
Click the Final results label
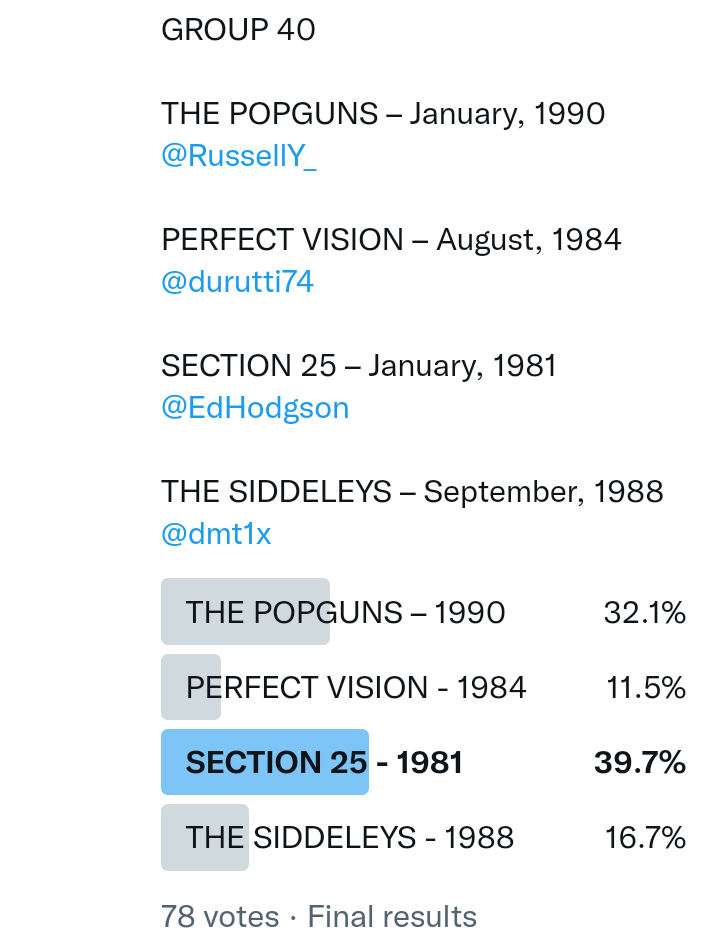[392, 916]
